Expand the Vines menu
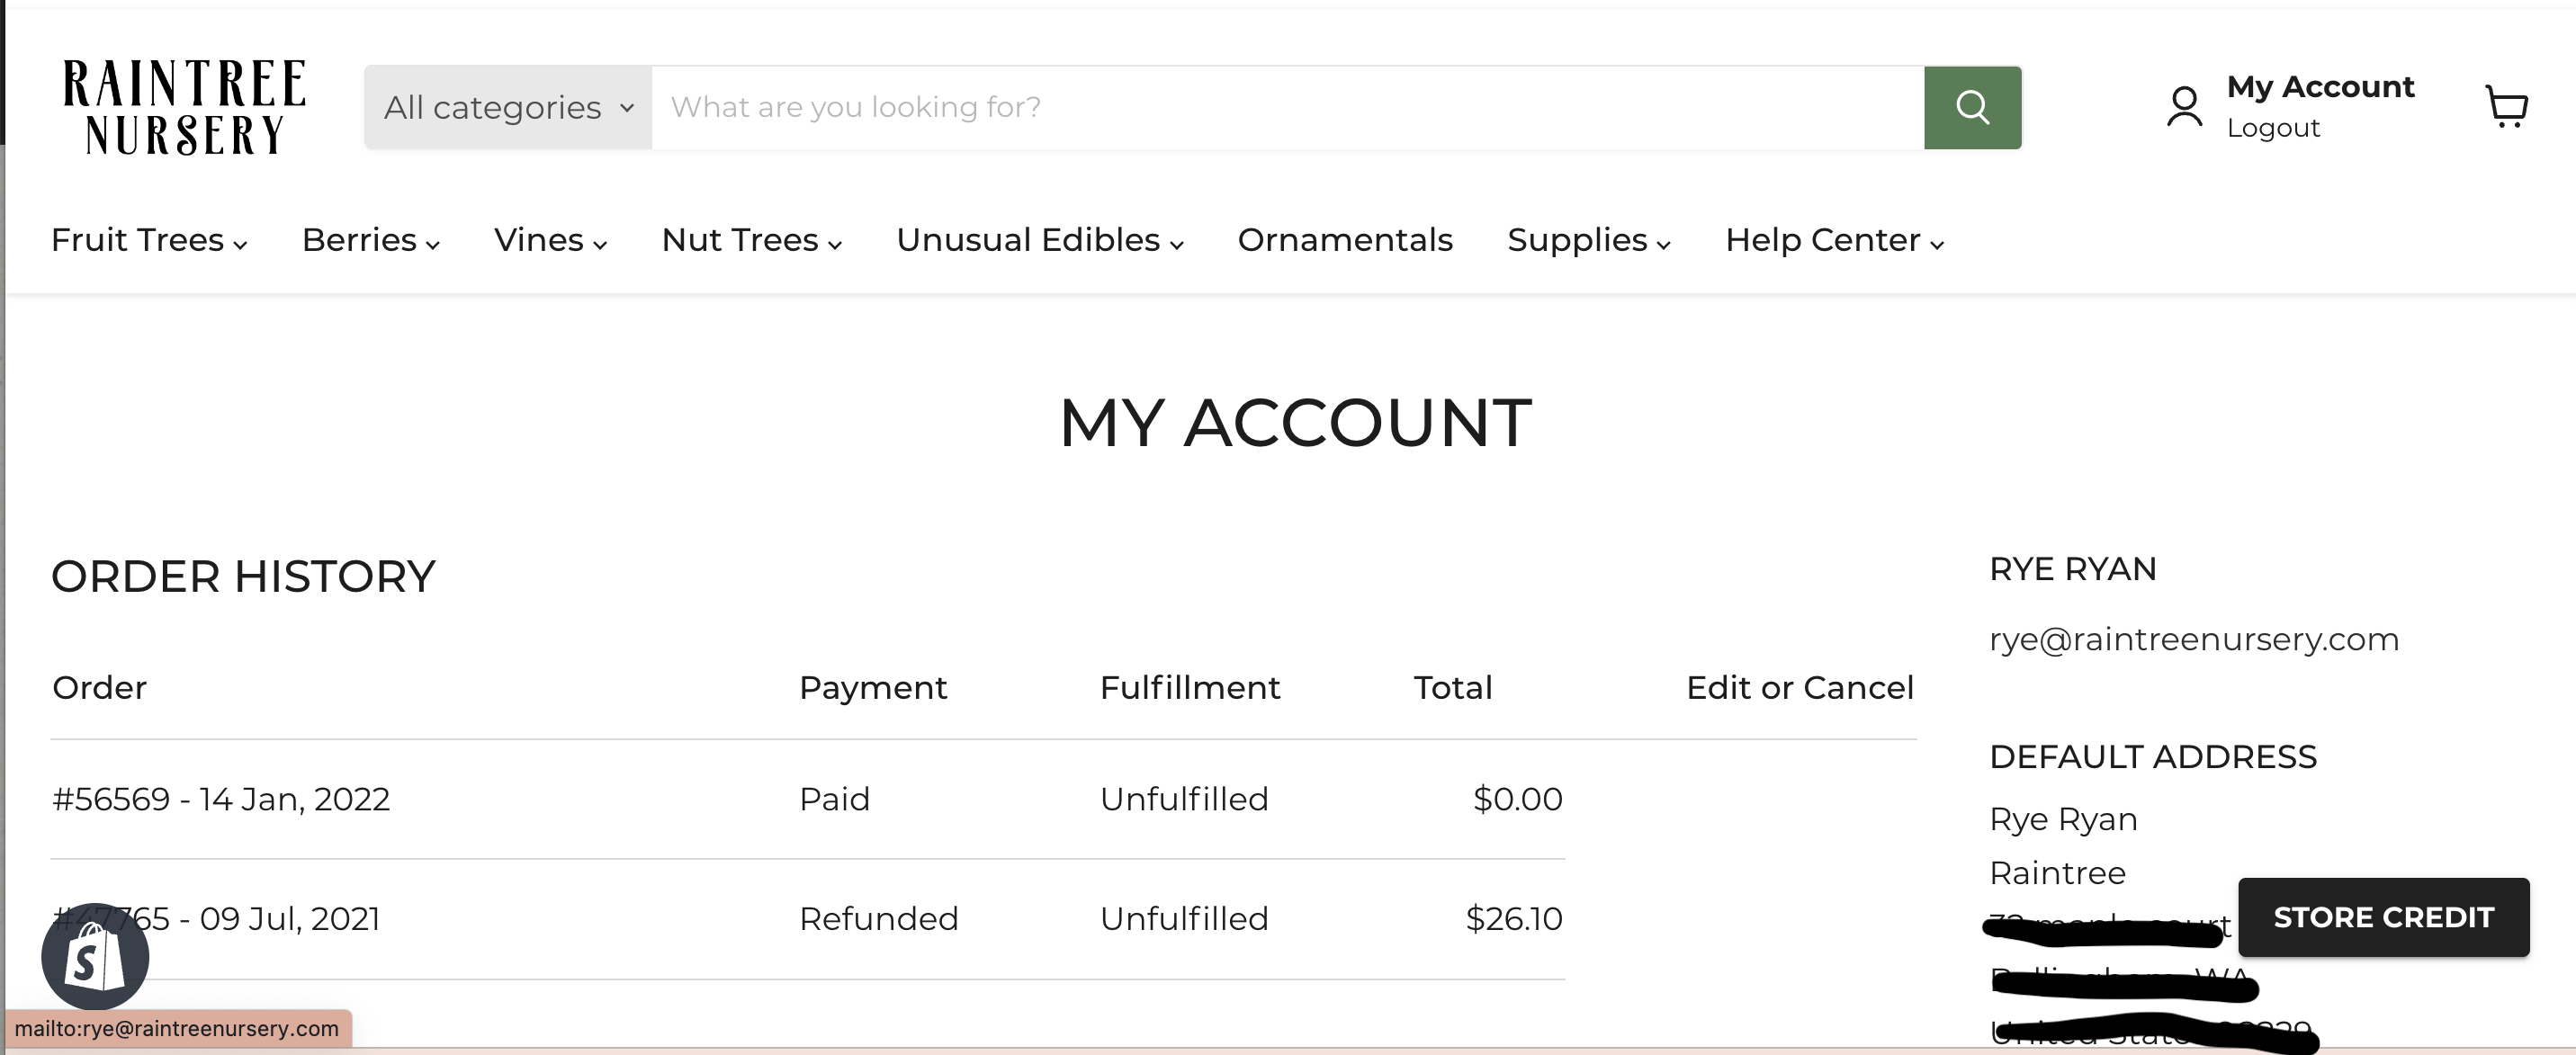Screen dimensions: 2576x1055 [551, 240]
